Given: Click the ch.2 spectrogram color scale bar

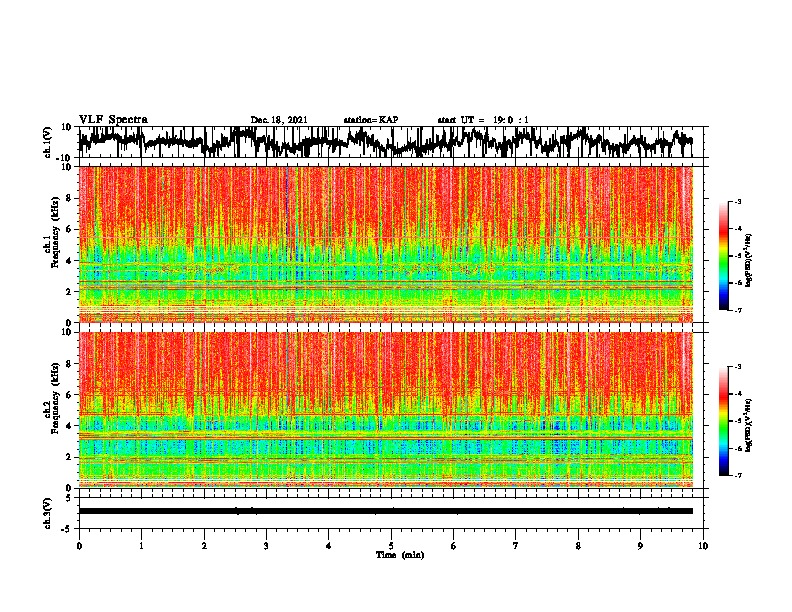Looking at the screenshot, I should coord(723,421).
